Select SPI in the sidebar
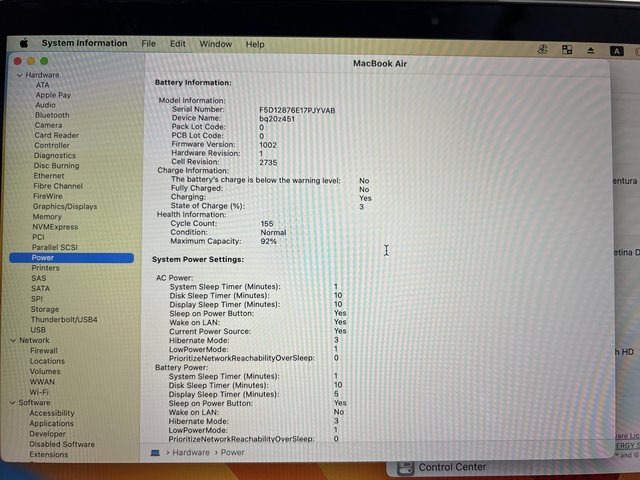This screenshot has height=480, width=640. (x=37, y=299)
